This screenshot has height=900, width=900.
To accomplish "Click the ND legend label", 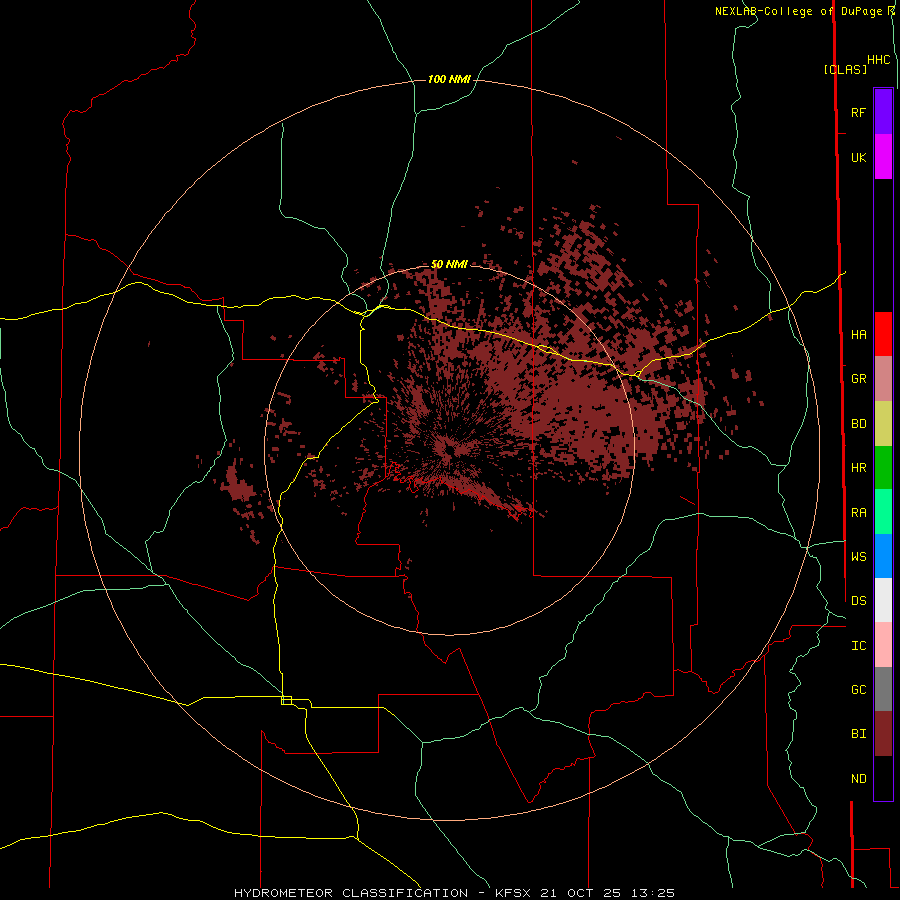I will 858,779.
